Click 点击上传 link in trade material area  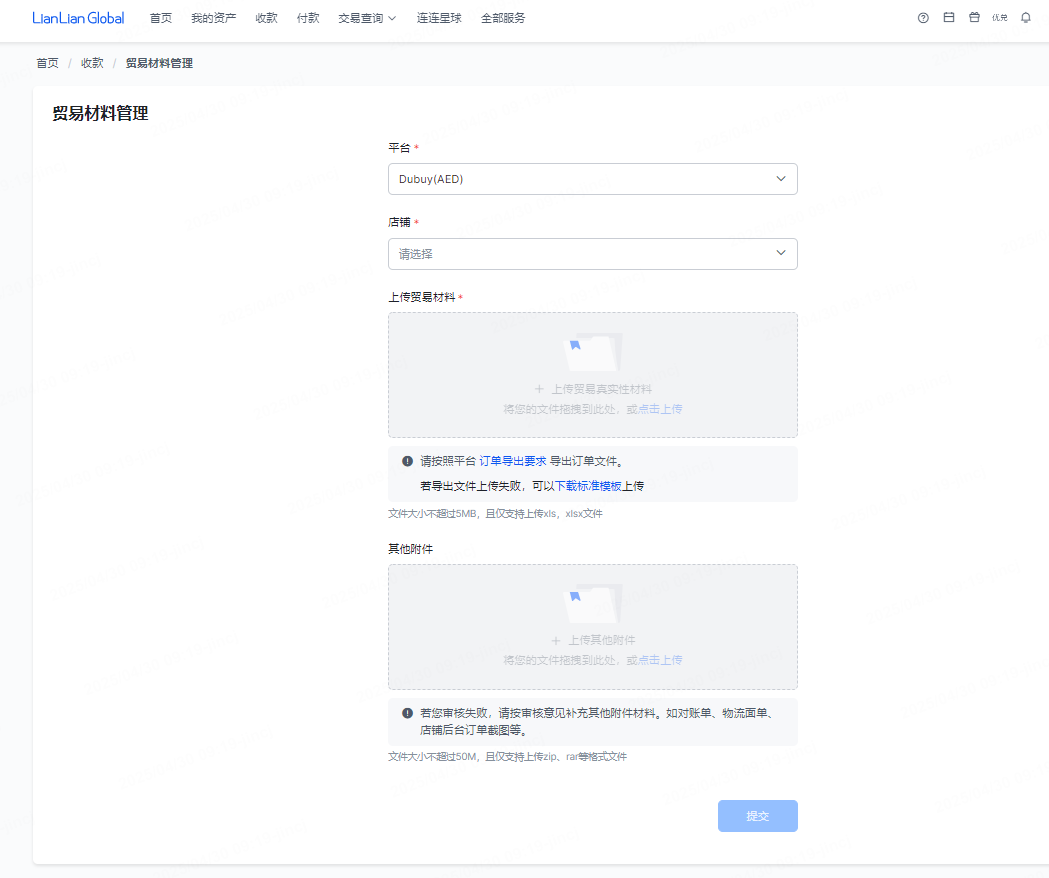coord(660,409)
